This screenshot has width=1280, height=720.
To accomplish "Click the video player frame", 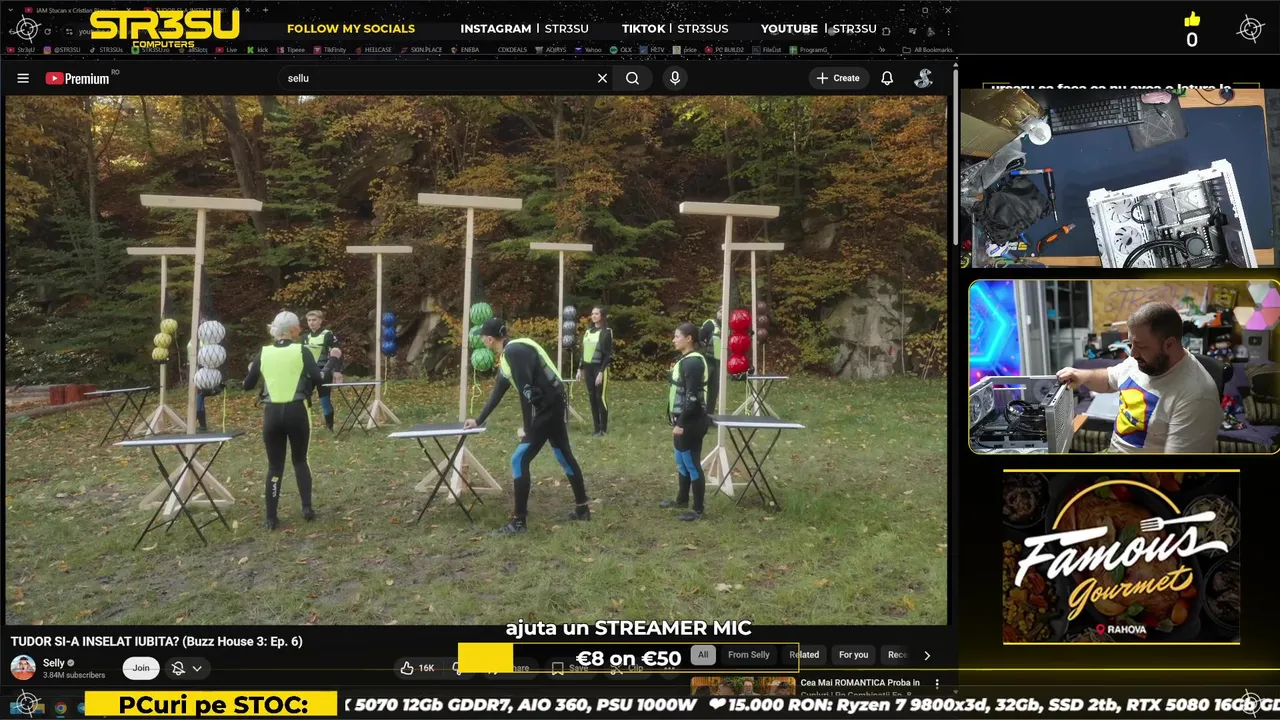I will point(476,360).
